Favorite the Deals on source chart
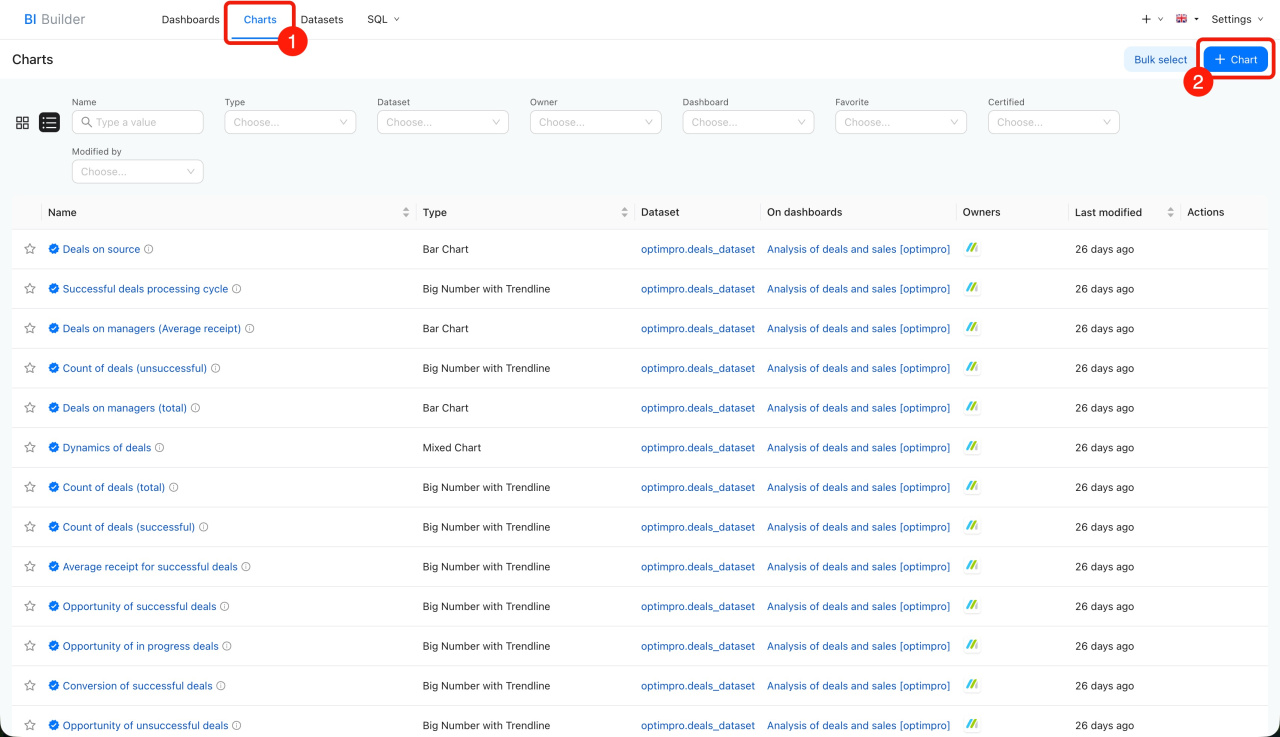 (30, 249)
